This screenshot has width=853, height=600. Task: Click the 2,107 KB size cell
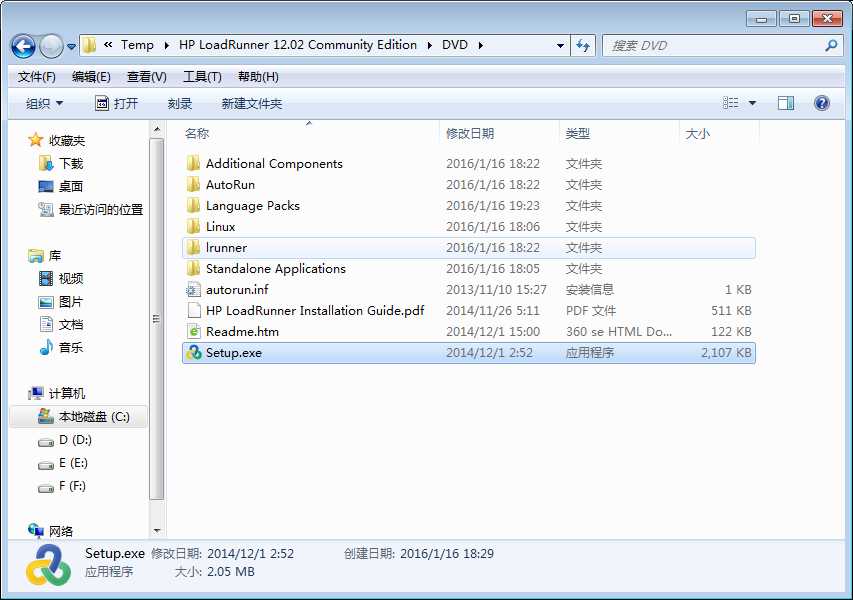[x=726, y=352]
